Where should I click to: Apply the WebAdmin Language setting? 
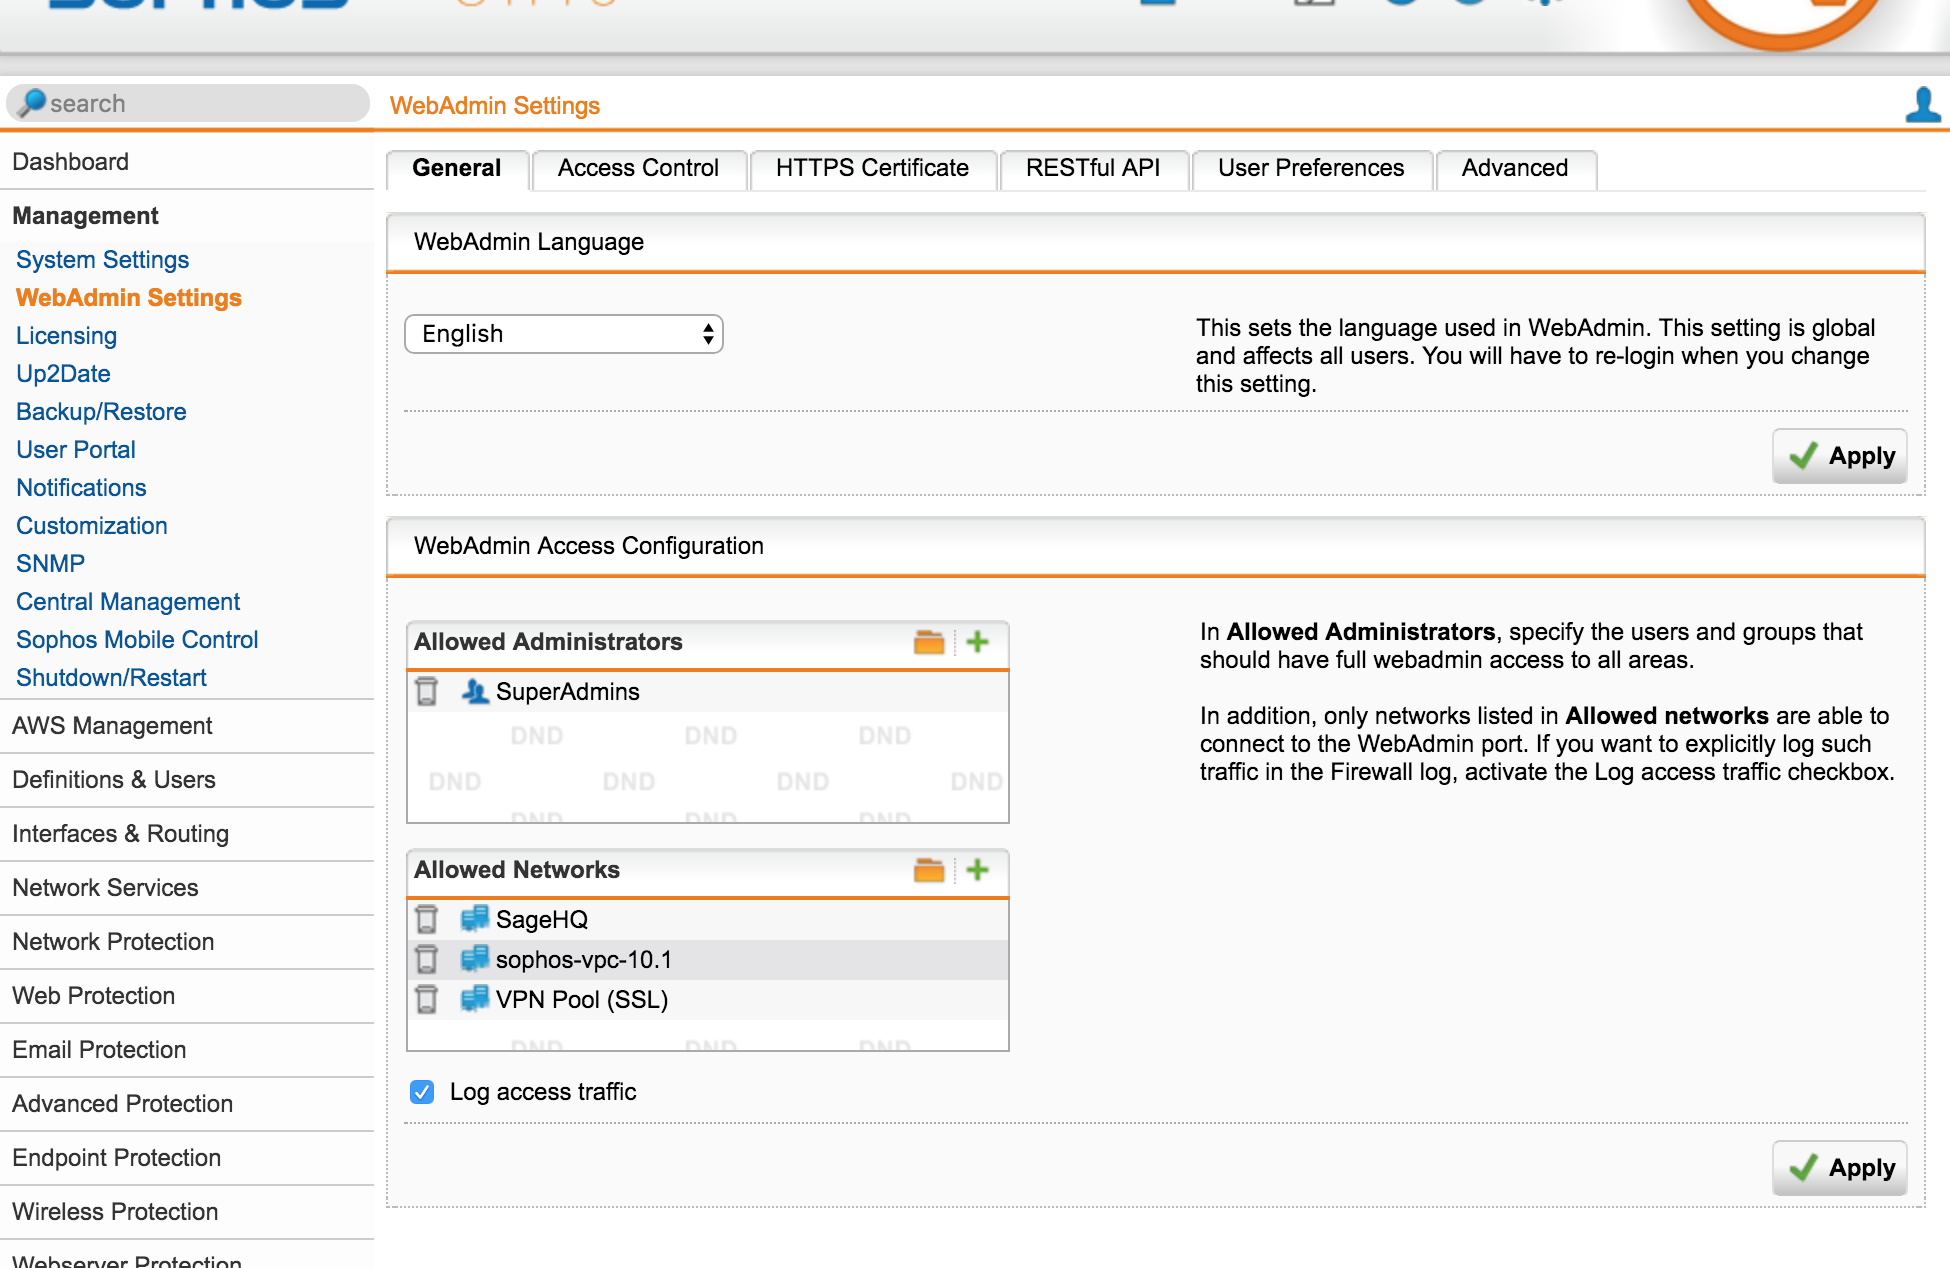tap(1840, 456)
